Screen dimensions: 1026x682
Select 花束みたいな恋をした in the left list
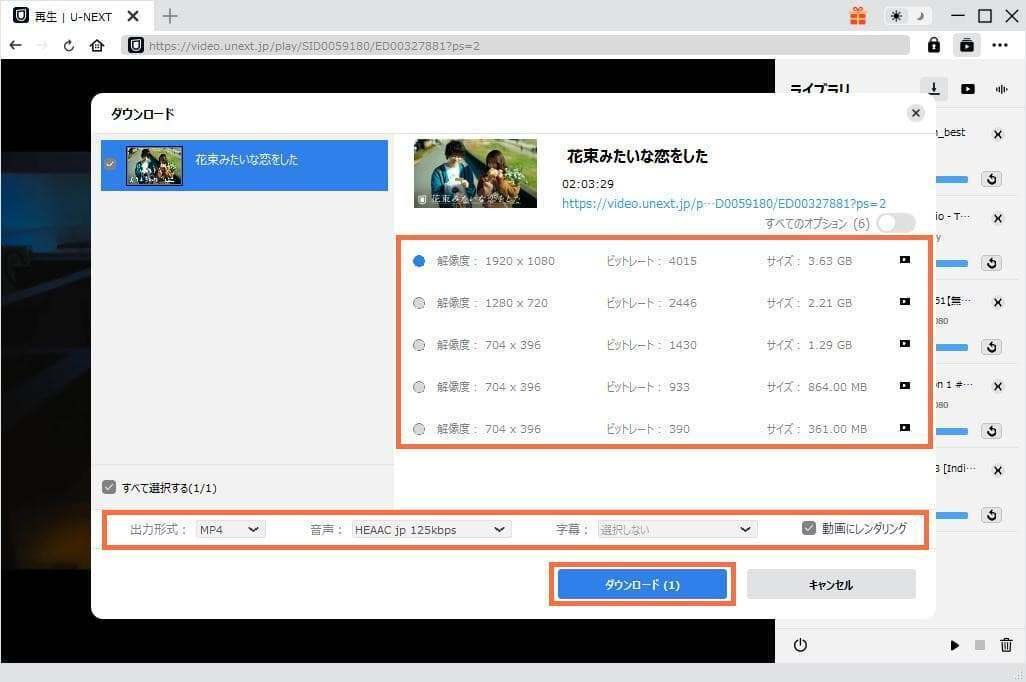coord(244,165)
